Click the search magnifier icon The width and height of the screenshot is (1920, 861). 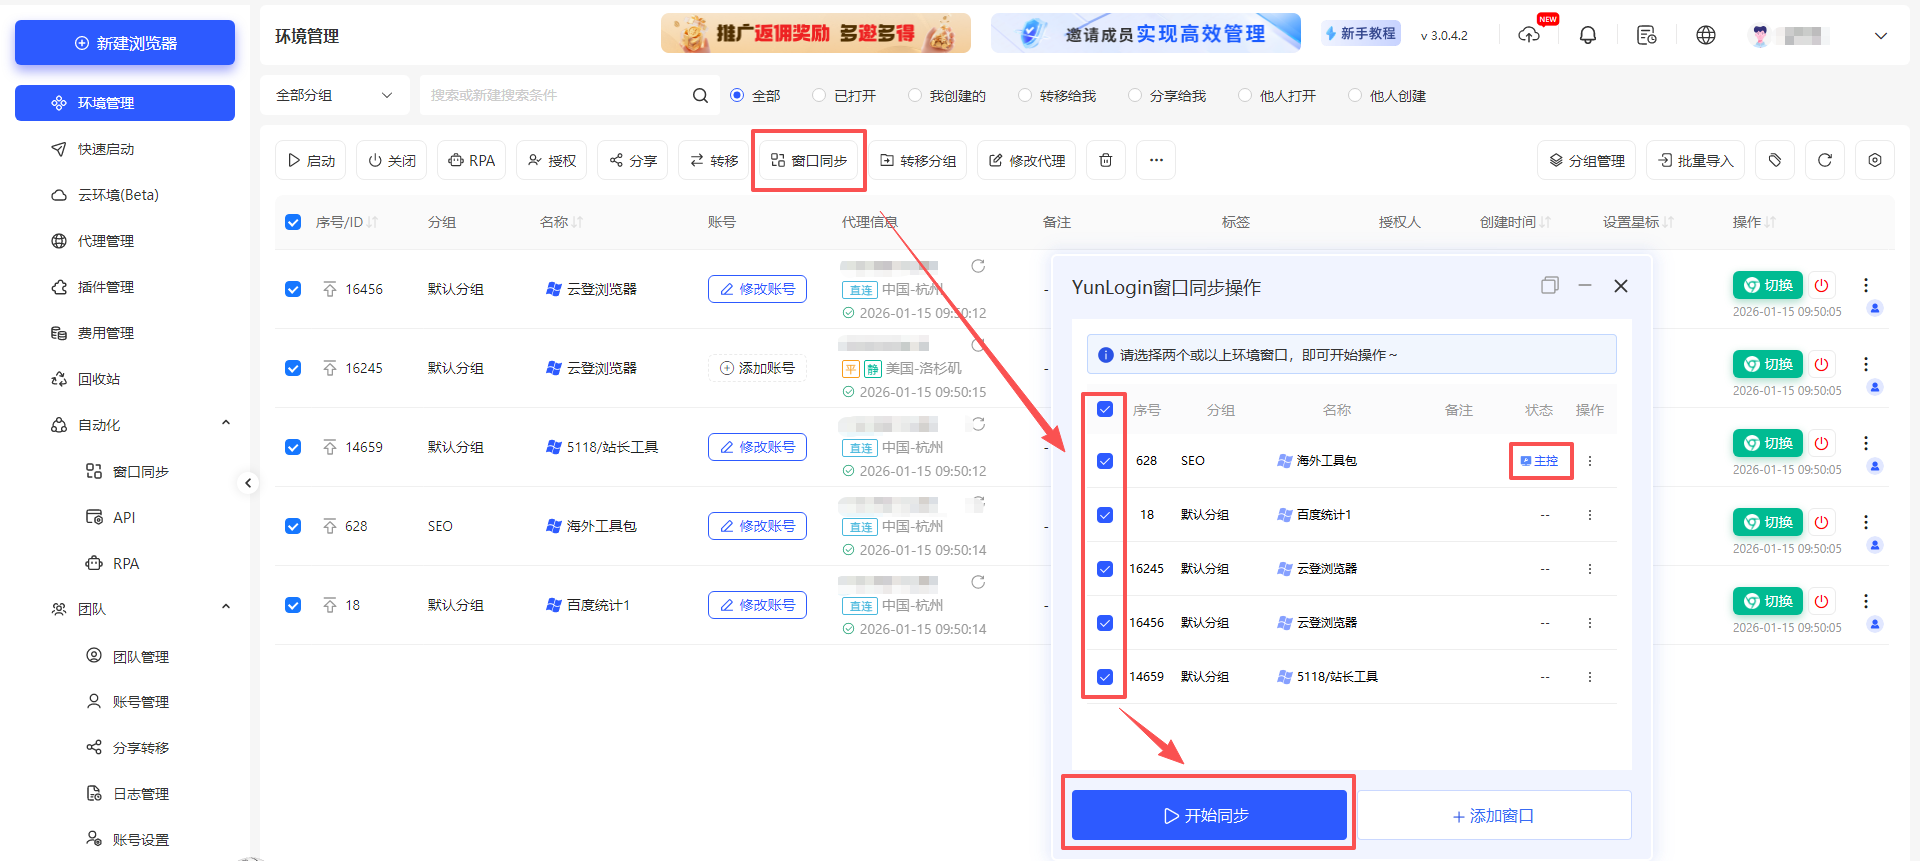tap(700, 95)
